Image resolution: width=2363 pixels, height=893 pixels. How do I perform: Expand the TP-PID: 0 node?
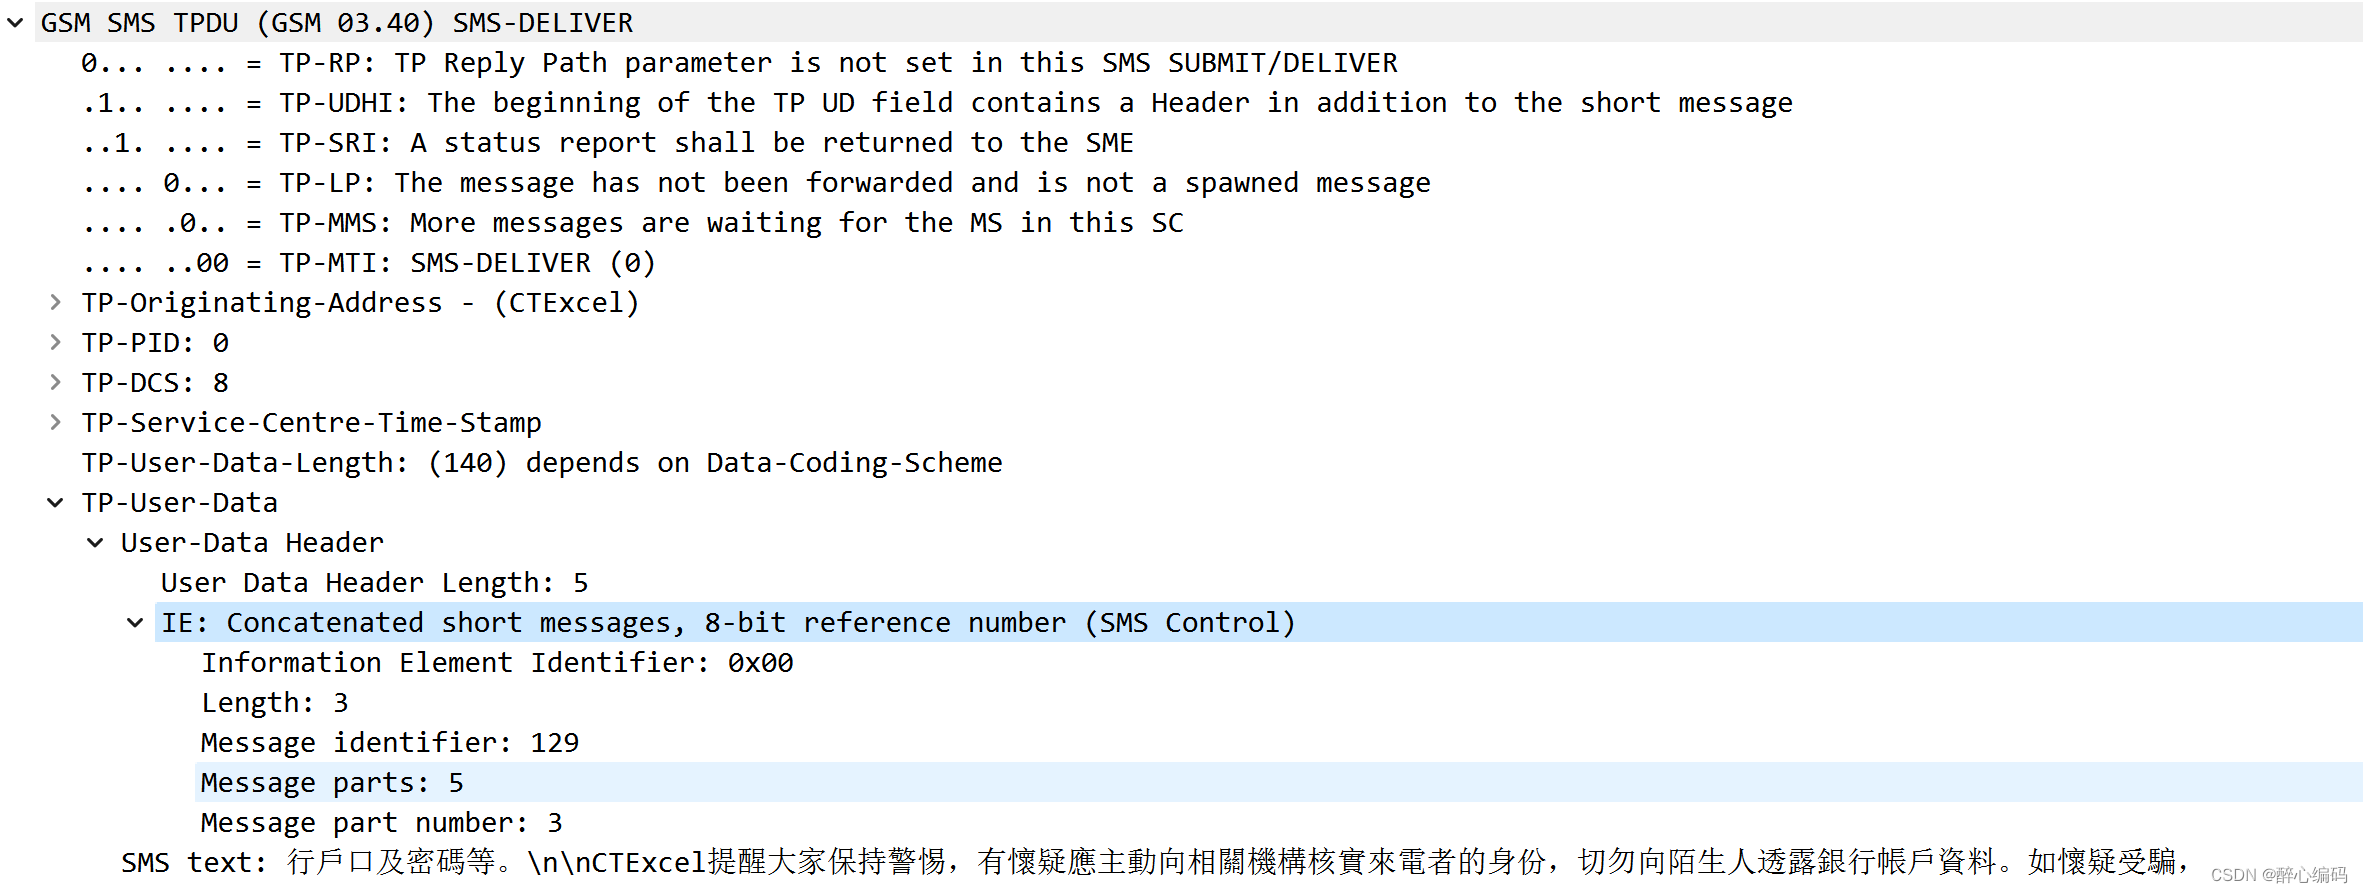[x=55, y=342]
